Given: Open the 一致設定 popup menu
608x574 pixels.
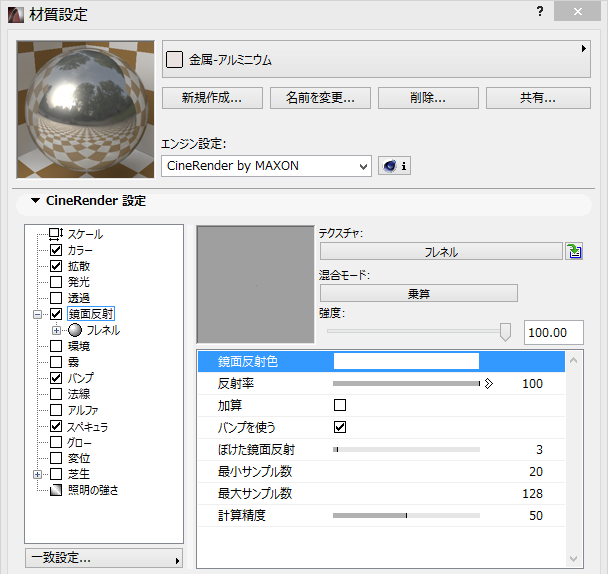Looking at the screenshot, I should pyautogui.click(x=104, y=558).
